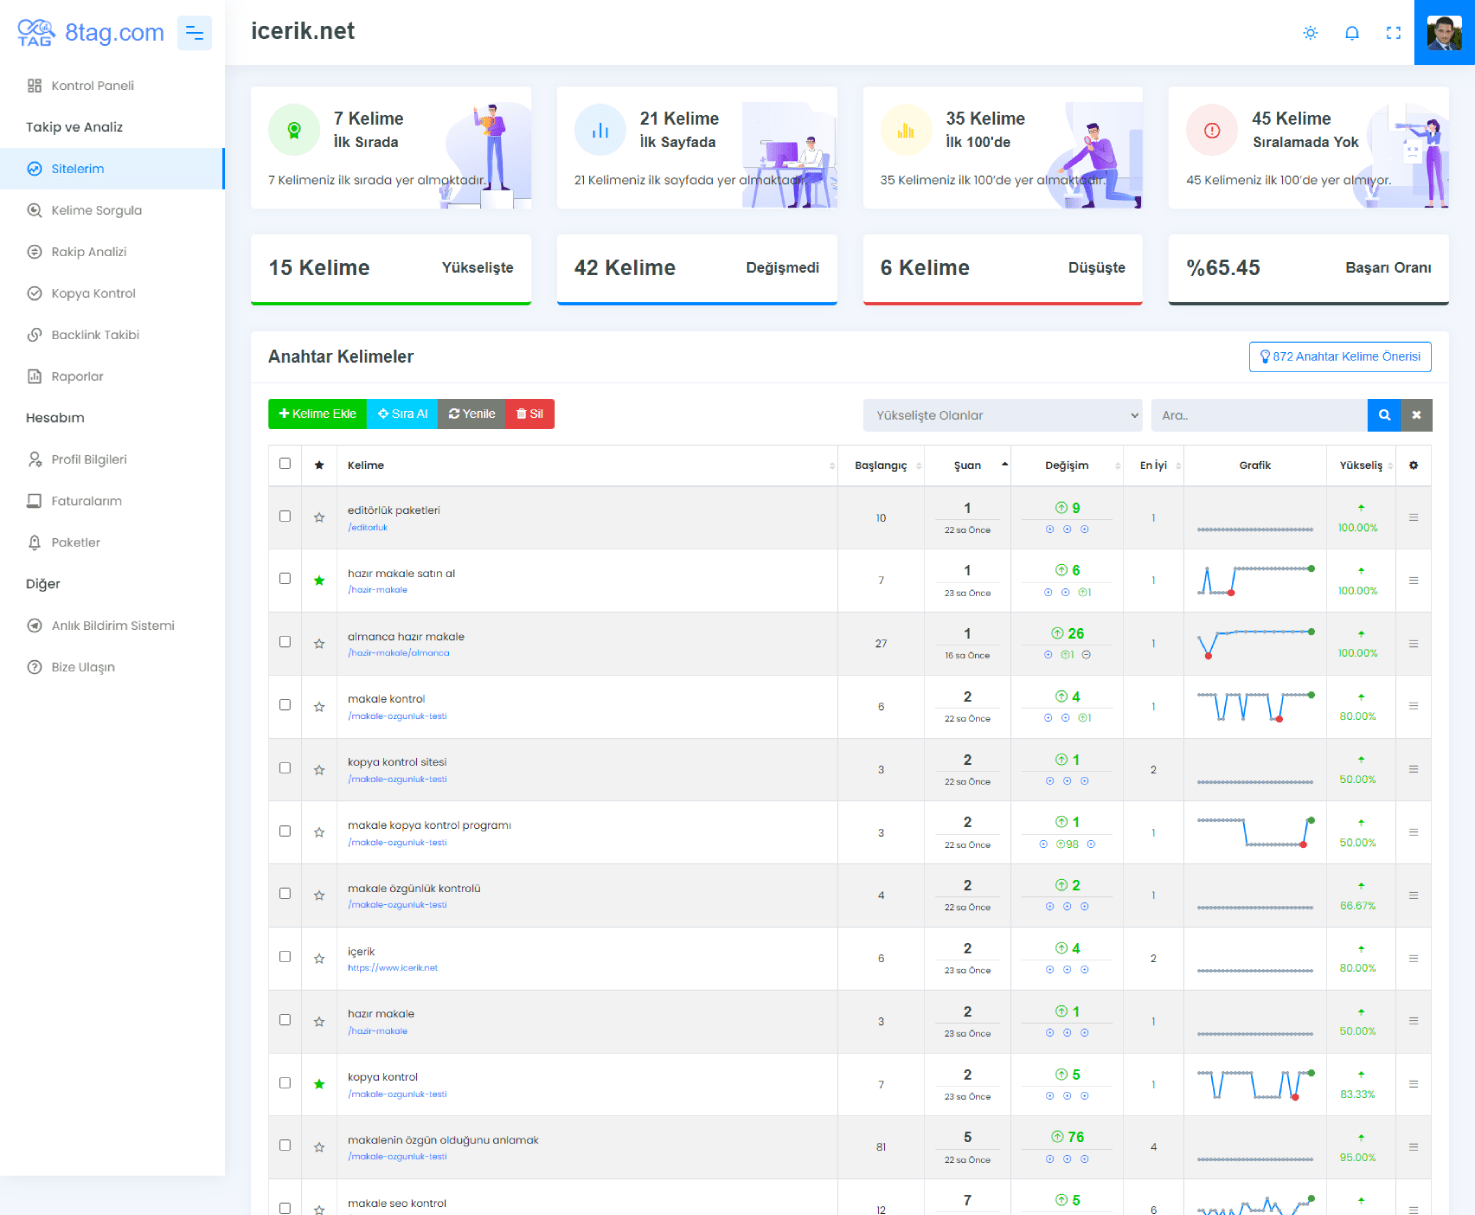Open 'Rakip Analizi' in sidebar
The image size is (1475, 1215).
89,252
